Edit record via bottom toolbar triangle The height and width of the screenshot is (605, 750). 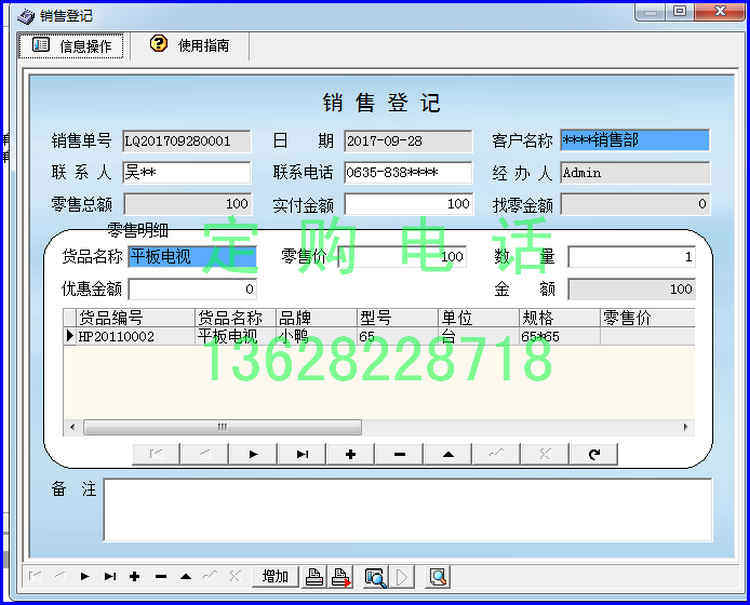coord(186,576)
